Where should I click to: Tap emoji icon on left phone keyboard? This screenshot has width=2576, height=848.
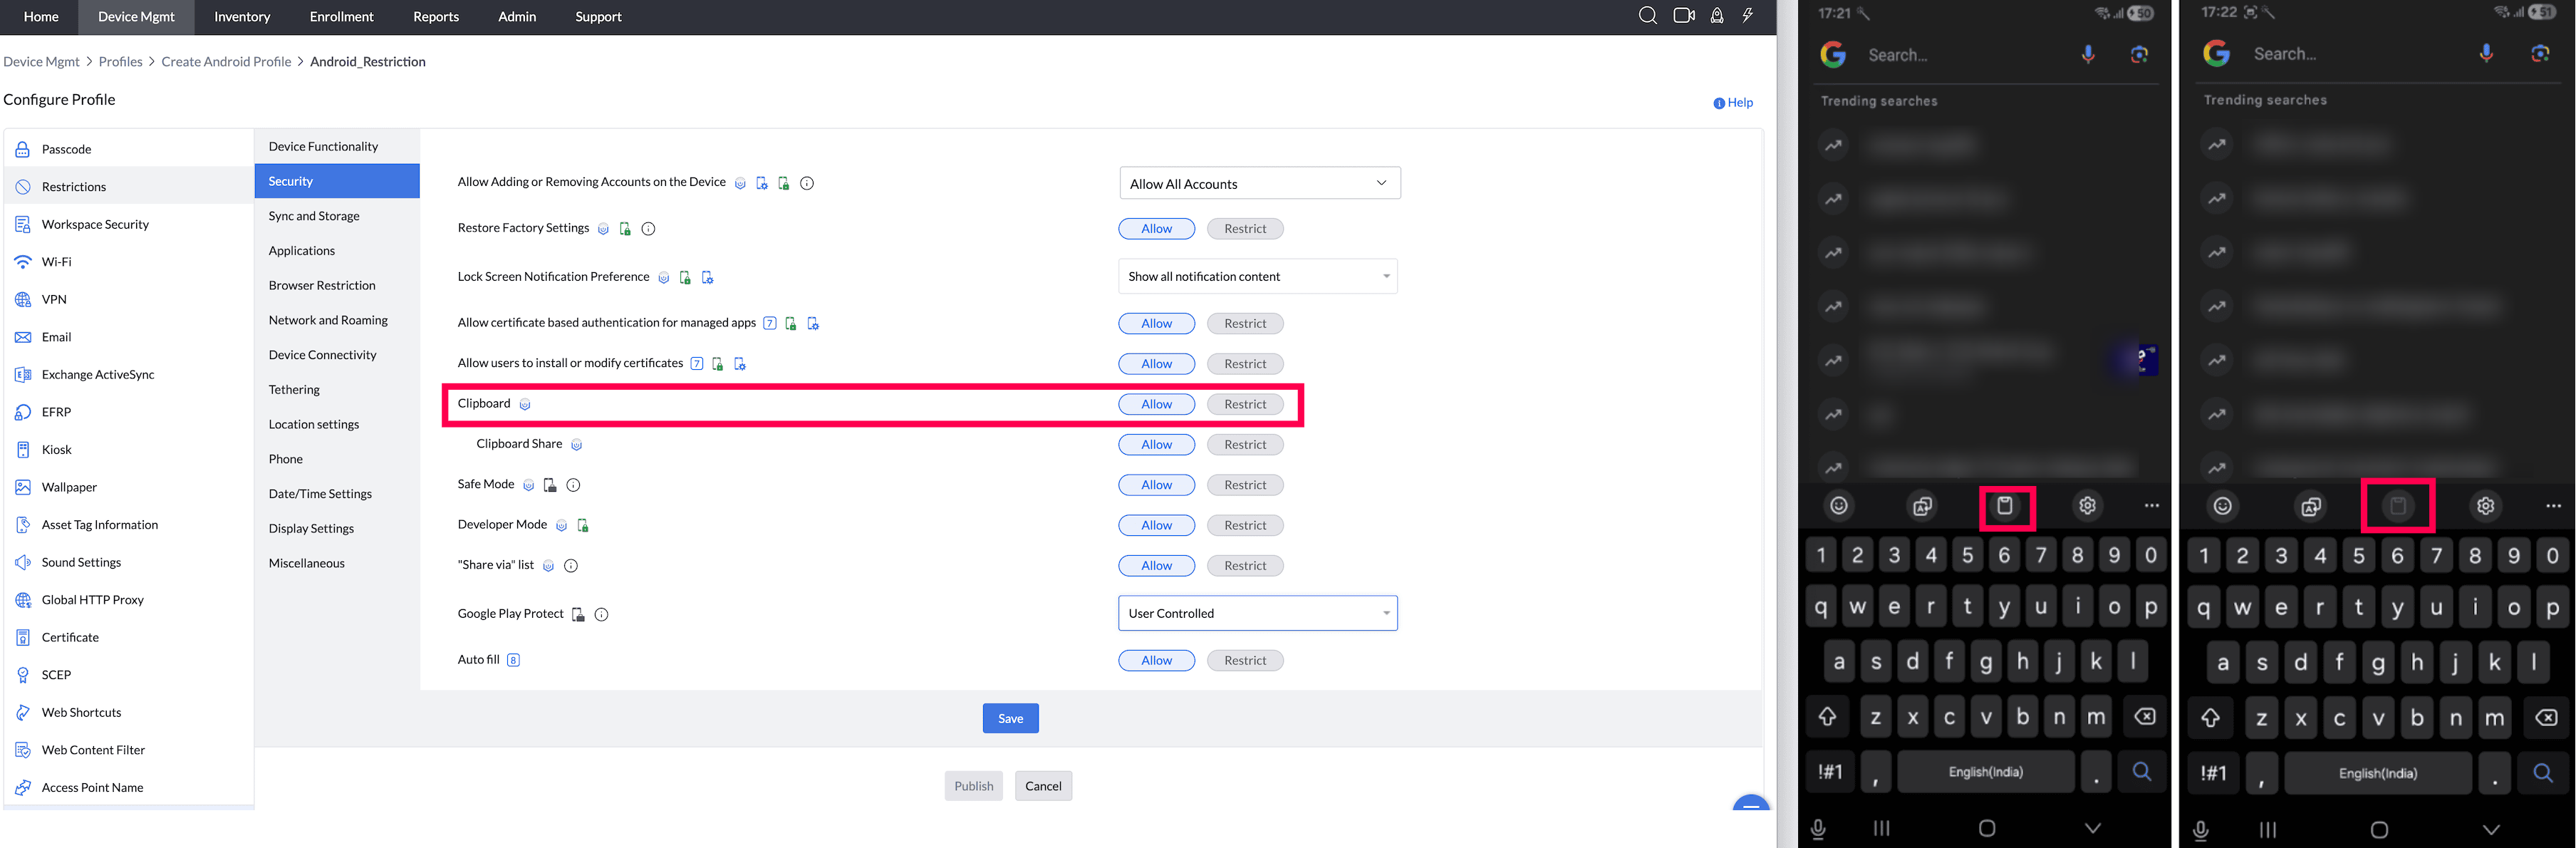[1838, 506]
